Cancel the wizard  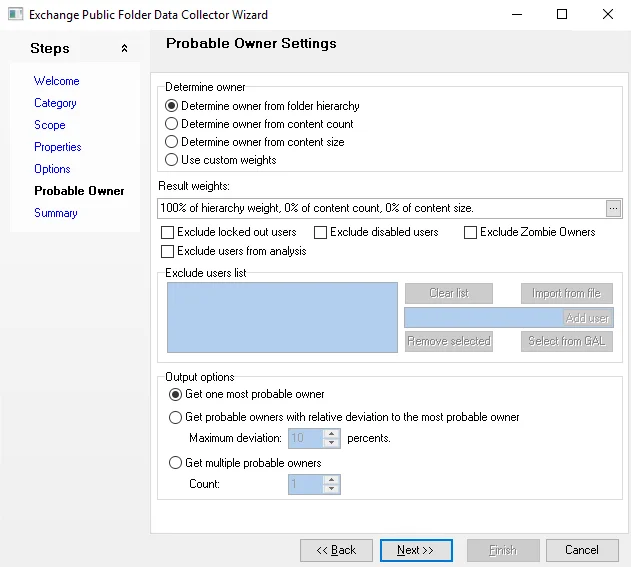[582, 550]
